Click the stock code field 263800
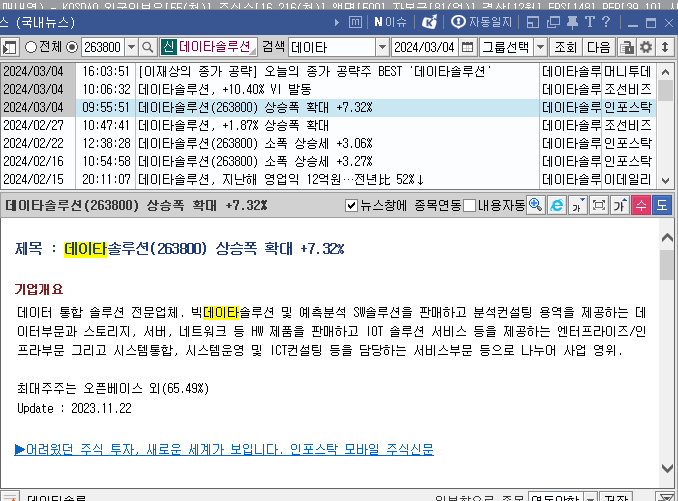Image resolution: width=678 pixels, height=501 pixels. click(103, 47)
